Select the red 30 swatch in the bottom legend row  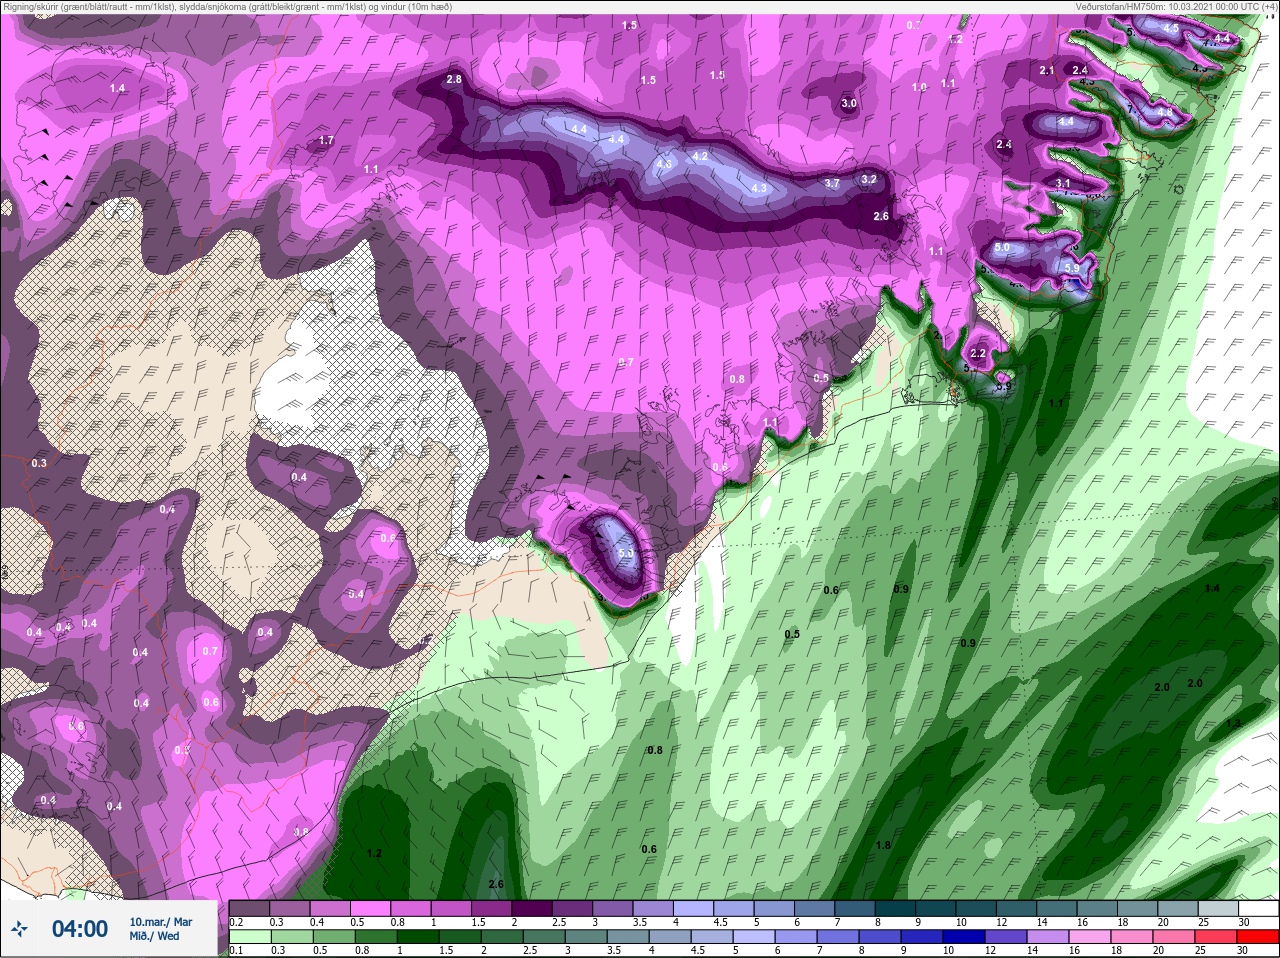[1259, 937]
